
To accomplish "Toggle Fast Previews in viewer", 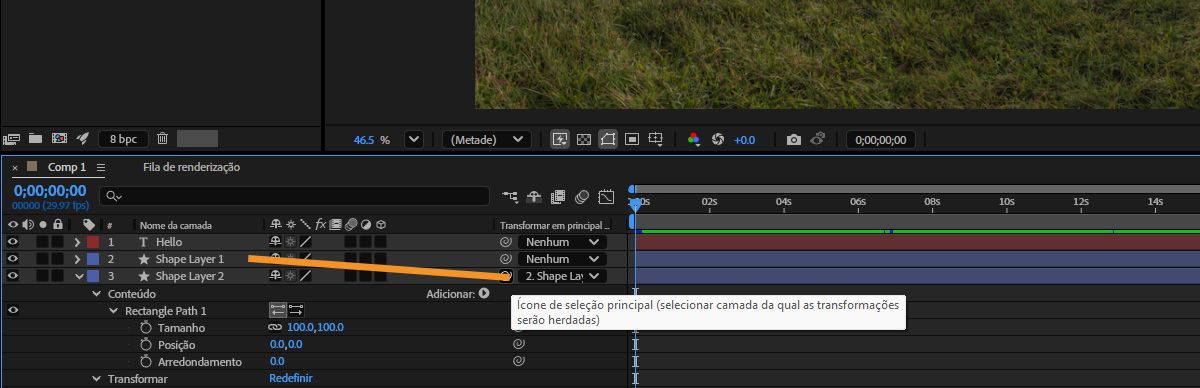I will click(560, 140).
